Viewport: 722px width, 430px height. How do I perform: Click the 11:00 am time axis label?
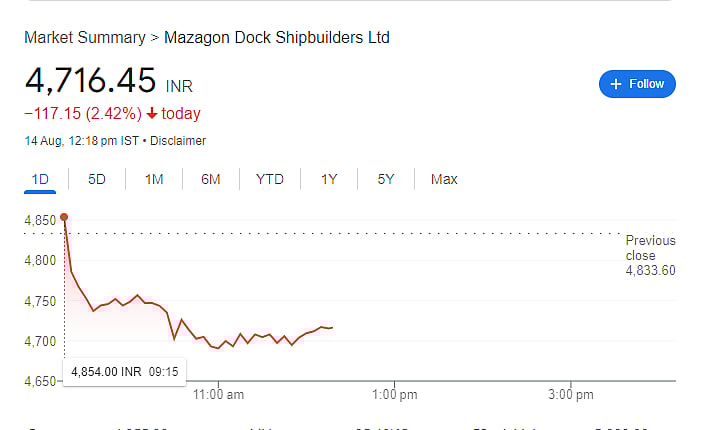pyautogui.click(x=219, y=393)
